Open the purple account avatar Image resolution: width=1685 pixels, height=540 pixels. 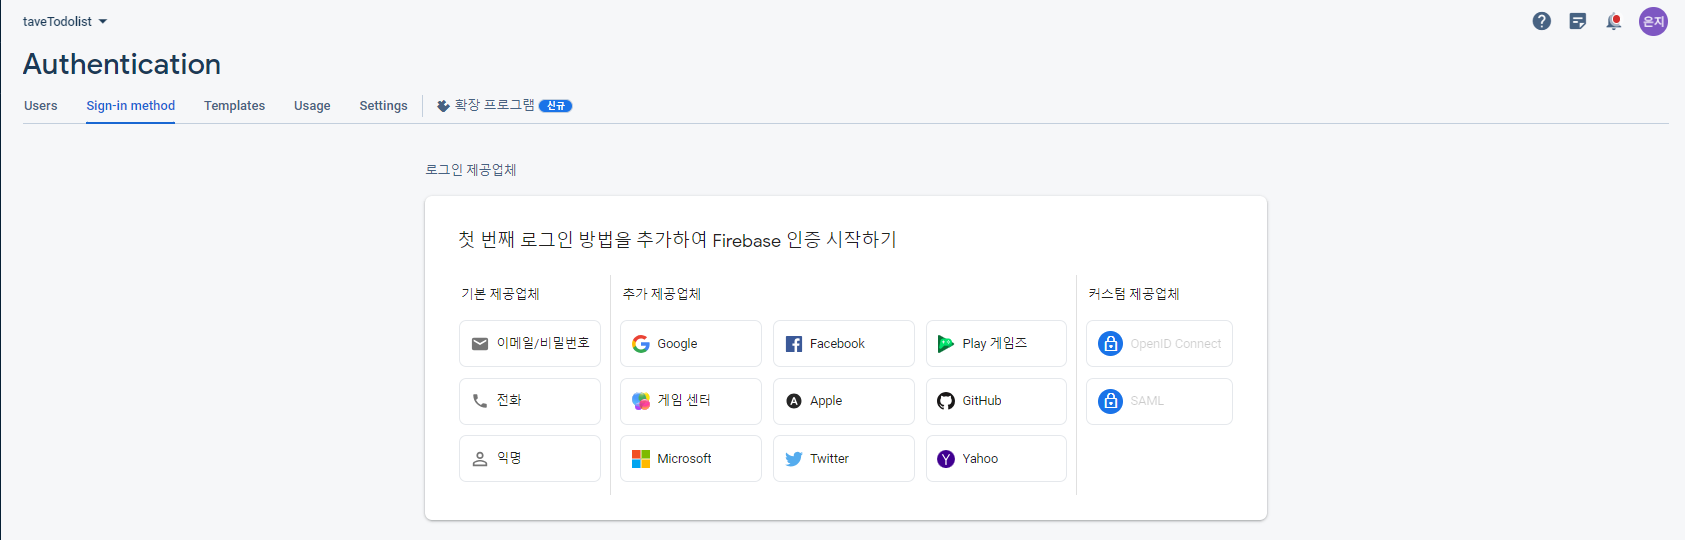[x=1653, y=21]
